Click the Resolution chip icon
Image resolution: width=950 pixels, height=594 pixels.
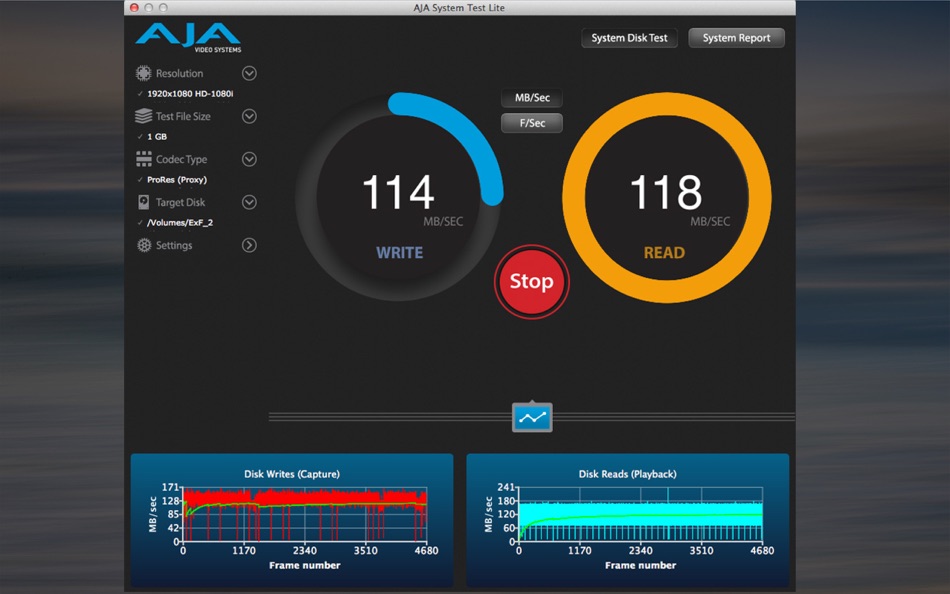click(144, 73)
